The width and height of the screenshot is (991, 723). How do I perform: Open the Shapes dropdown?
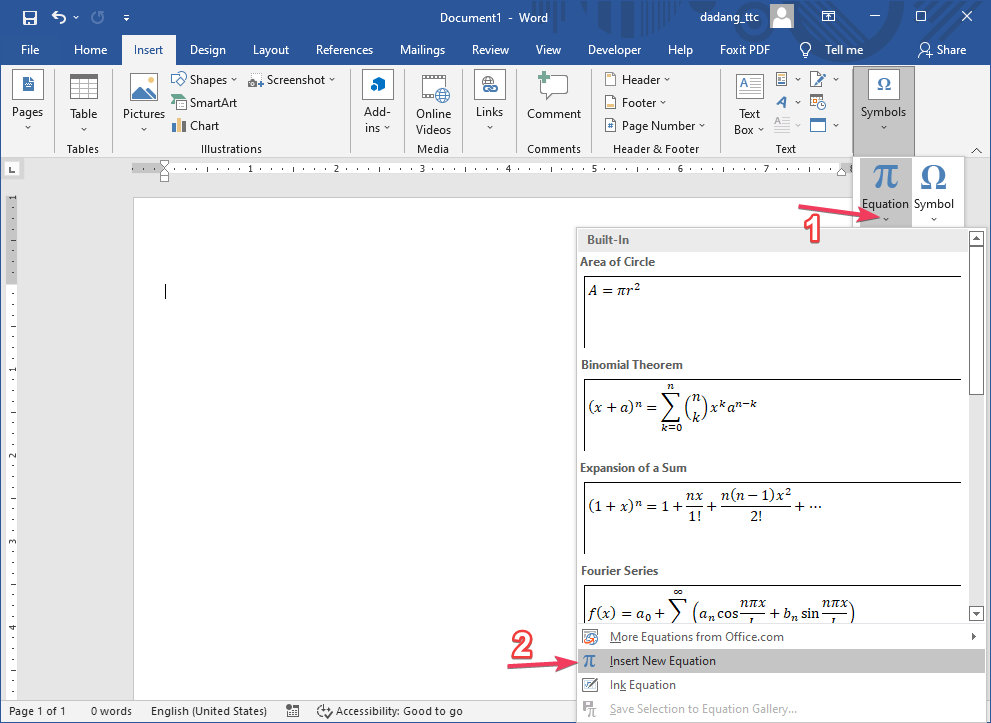tap(203, 79)
